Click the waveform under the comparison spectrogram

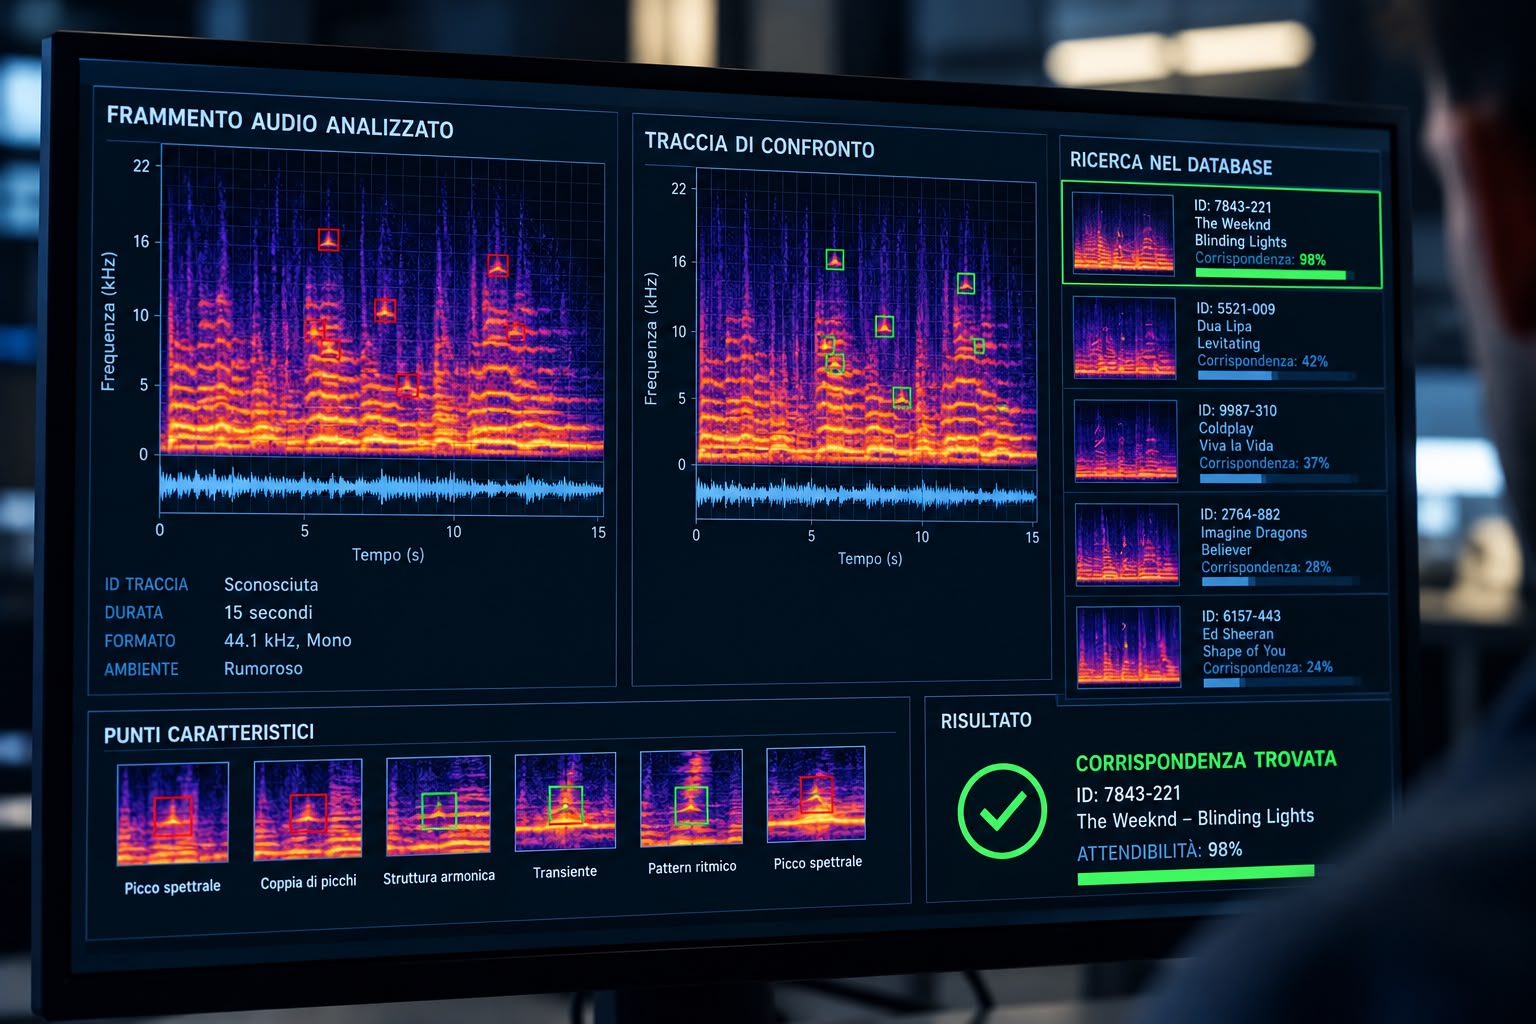pos(866,494)
